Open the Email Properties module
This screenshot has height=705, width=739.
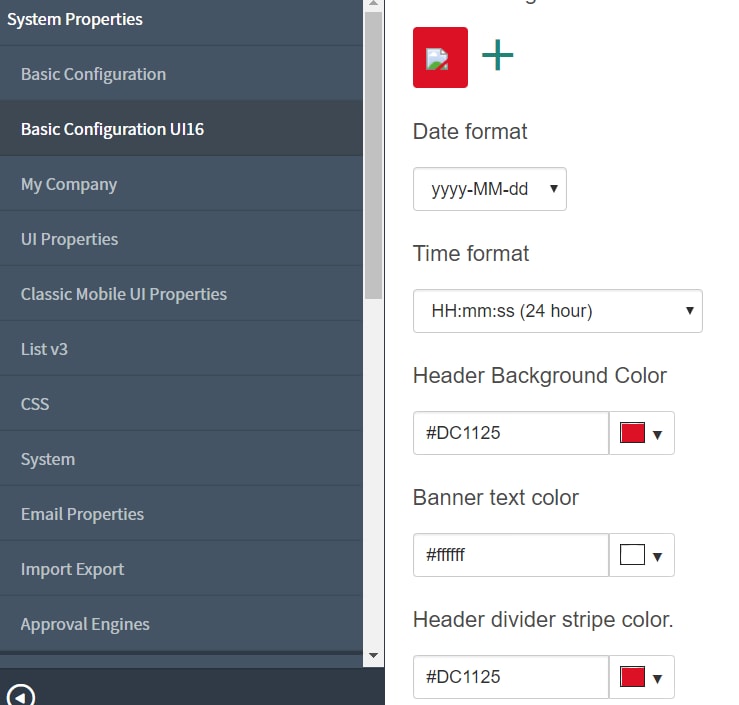click(181, 514)
